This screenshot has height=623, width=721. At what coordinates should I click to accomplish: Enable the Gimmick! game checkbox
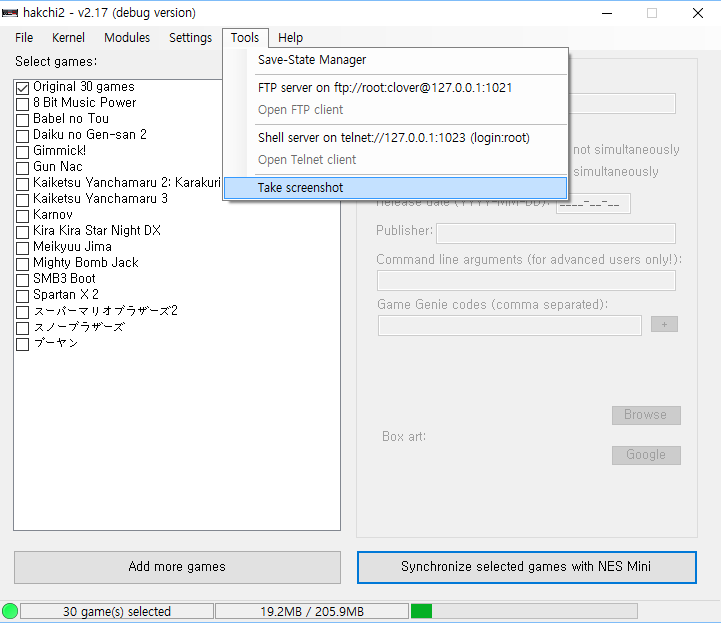point(23,151)
